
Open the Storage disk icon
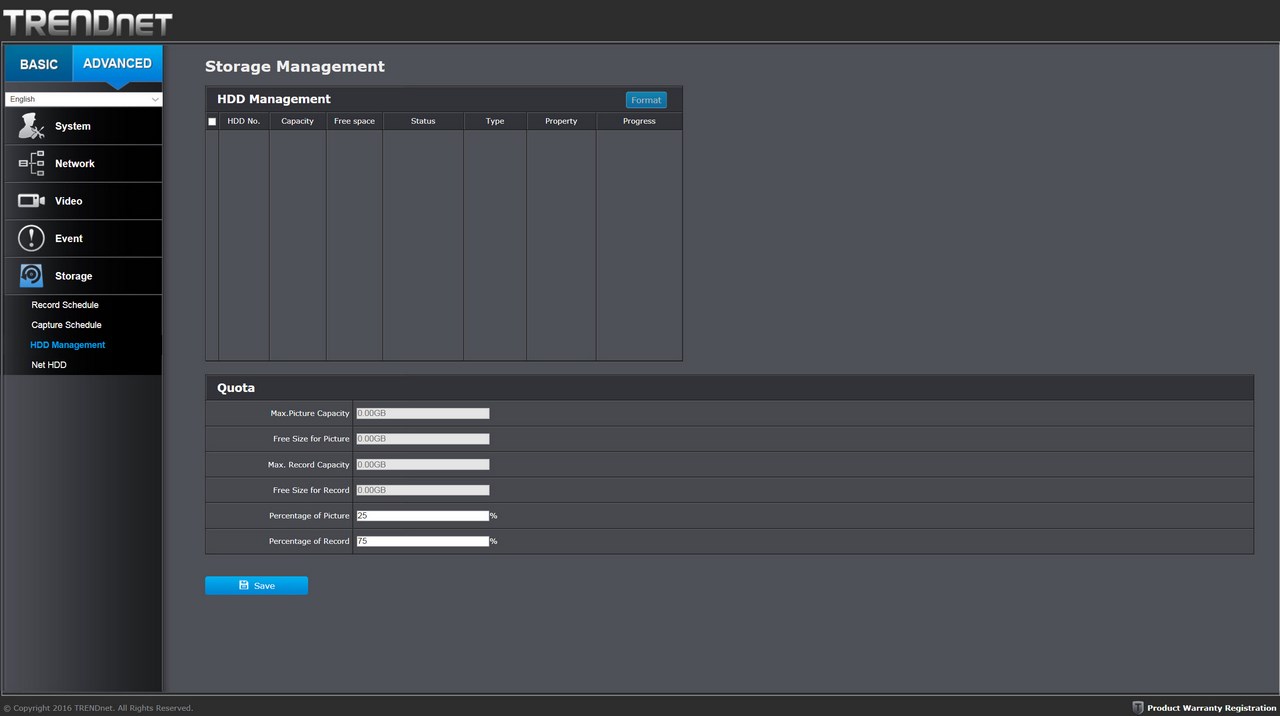32,276
